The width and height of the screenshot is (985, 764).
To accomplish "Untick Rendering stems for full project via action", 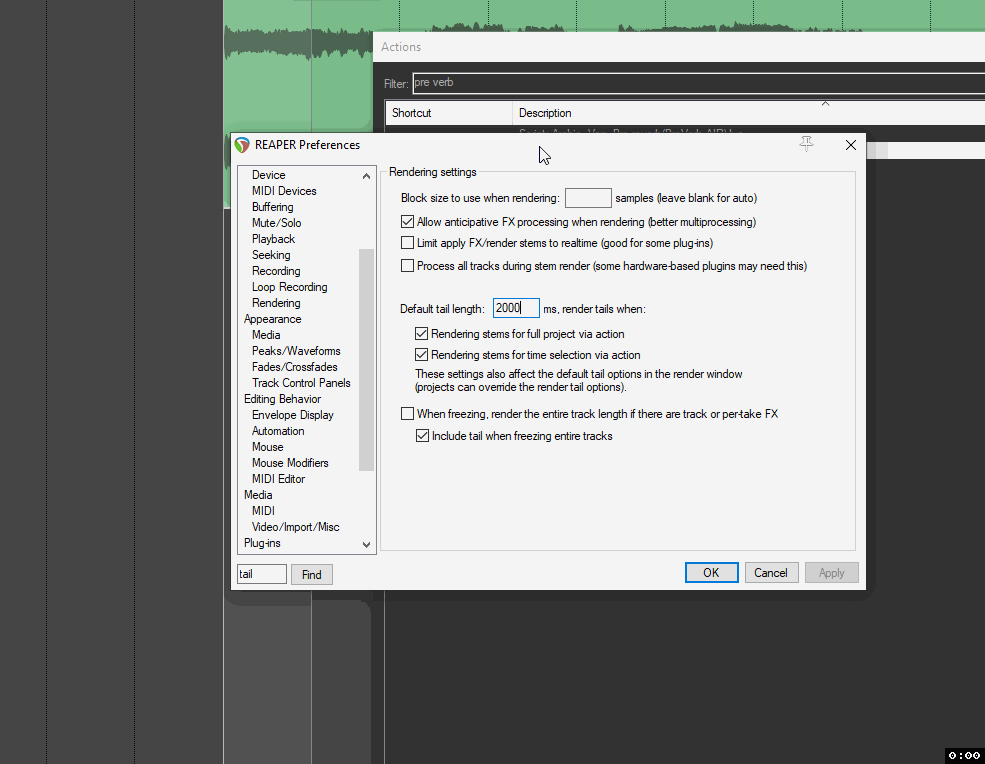I will (x=422, y=334).
